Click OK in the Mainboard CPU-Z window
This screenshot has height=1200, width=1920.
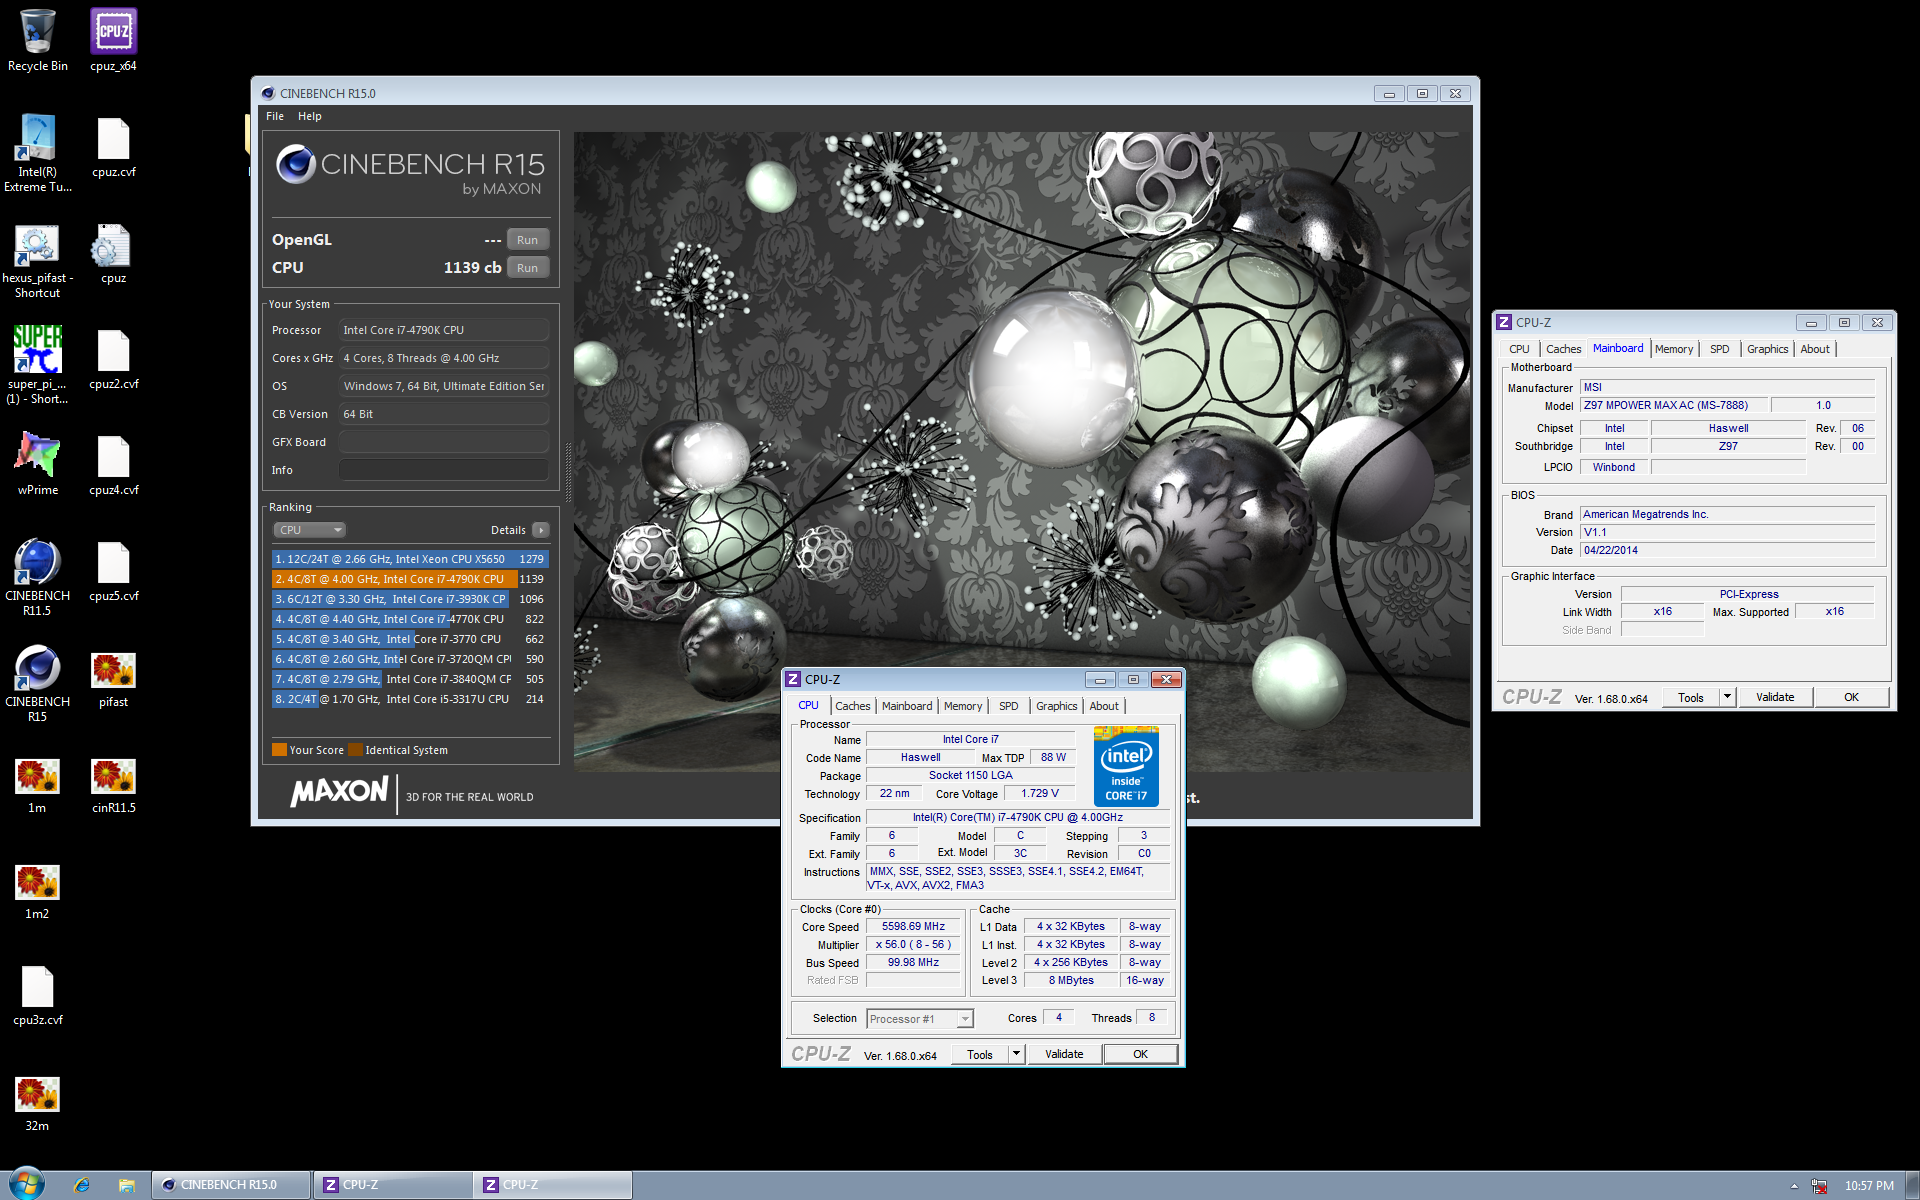pos(1851,697)
